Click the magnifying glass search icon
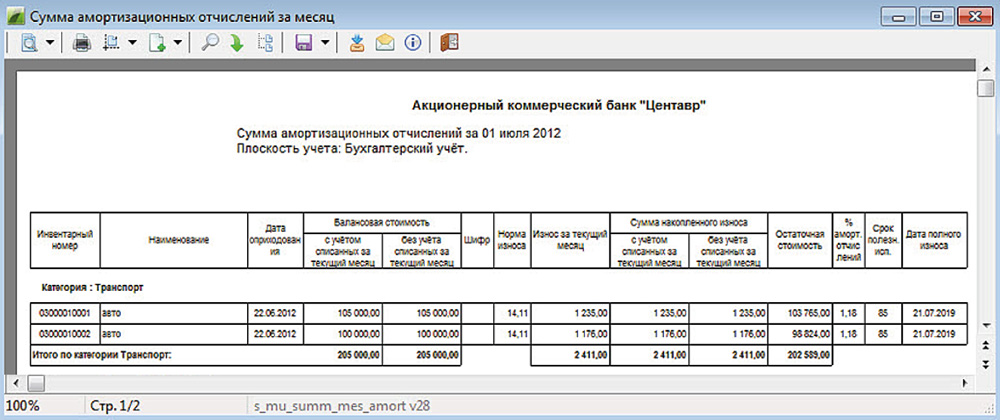 (211, 43)
